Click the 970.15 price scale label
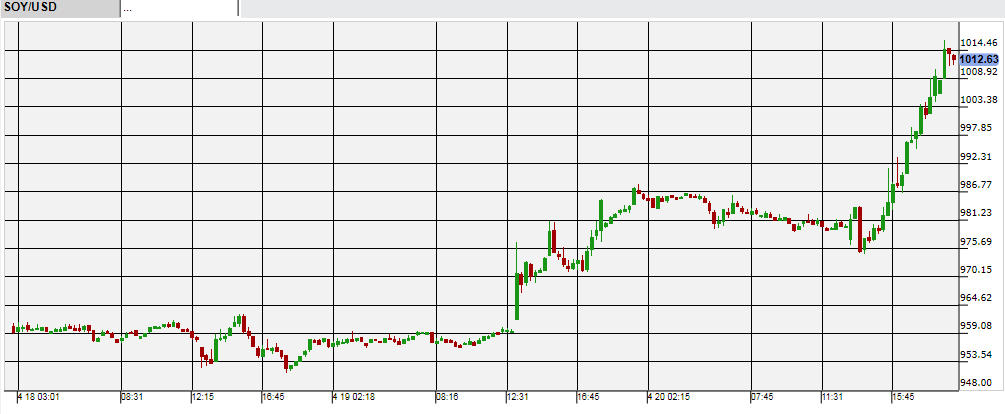This screenshot has height=414, width=1005. point(978,270)
